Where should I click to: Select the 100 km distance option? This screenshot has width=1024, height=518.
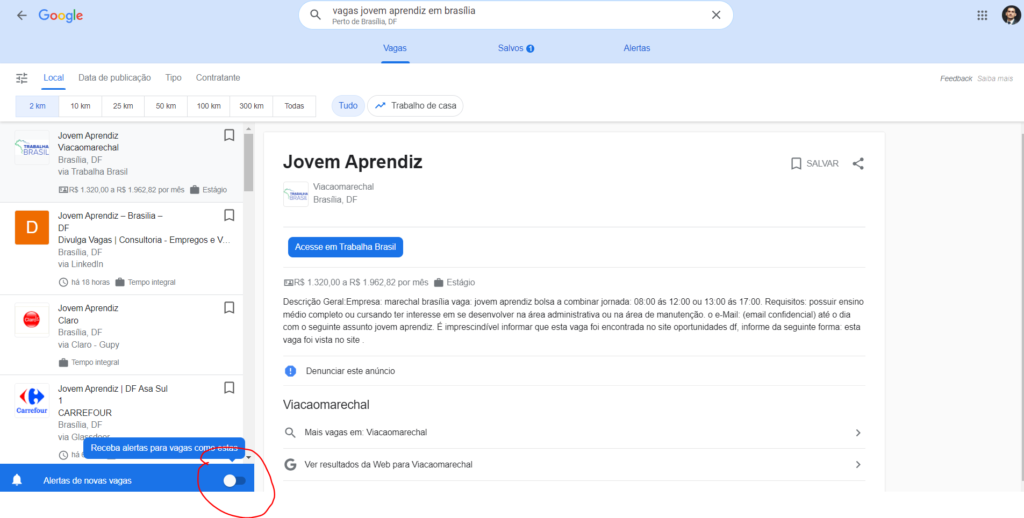click(x=208, y=106)
